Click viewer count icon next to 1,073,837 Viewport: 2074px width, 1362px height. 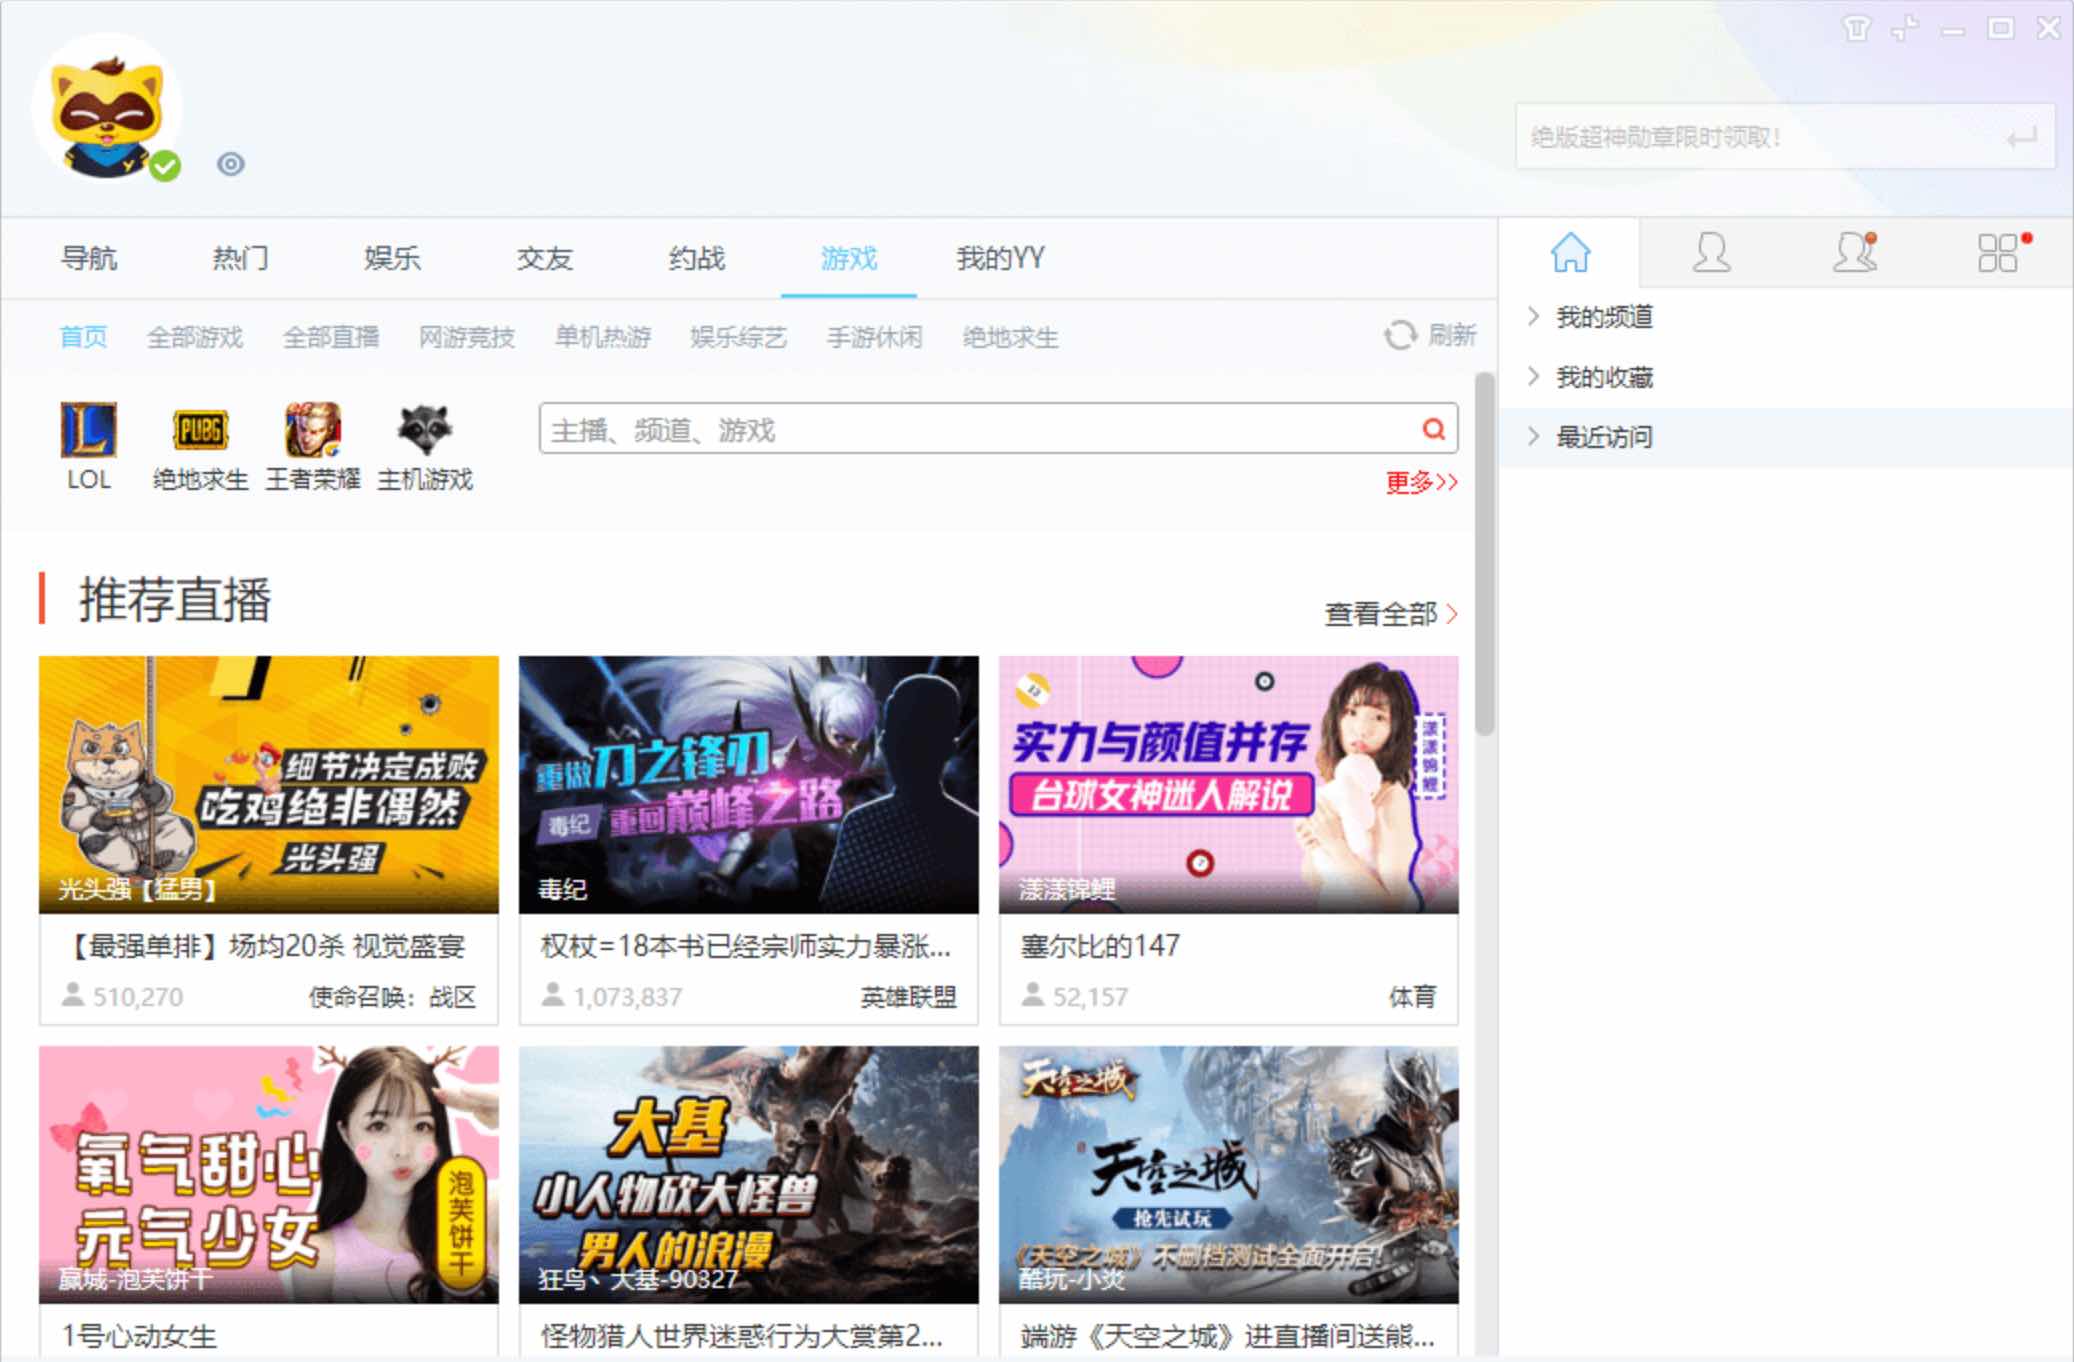click(553, 995)
